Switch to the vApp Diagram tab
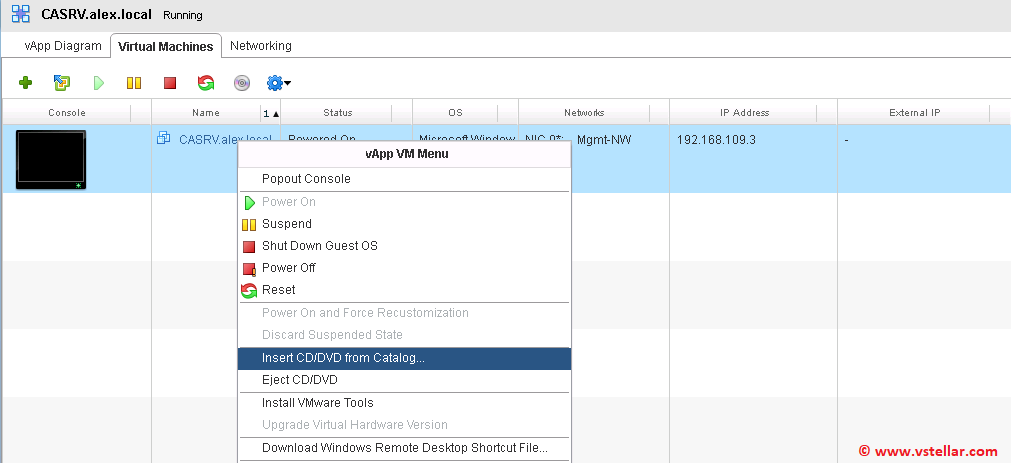The height and width of the screenshot is (463, 1011). (63, 46)
